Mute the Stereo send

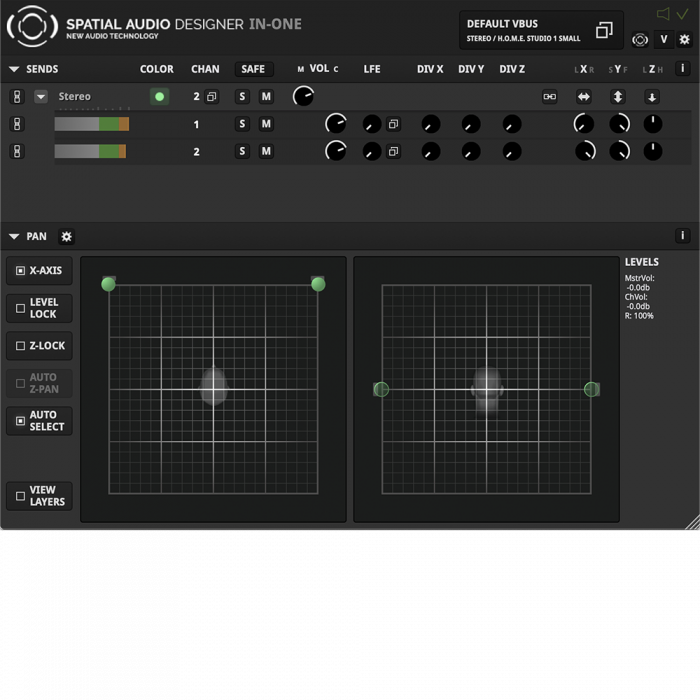click(266, 96)
